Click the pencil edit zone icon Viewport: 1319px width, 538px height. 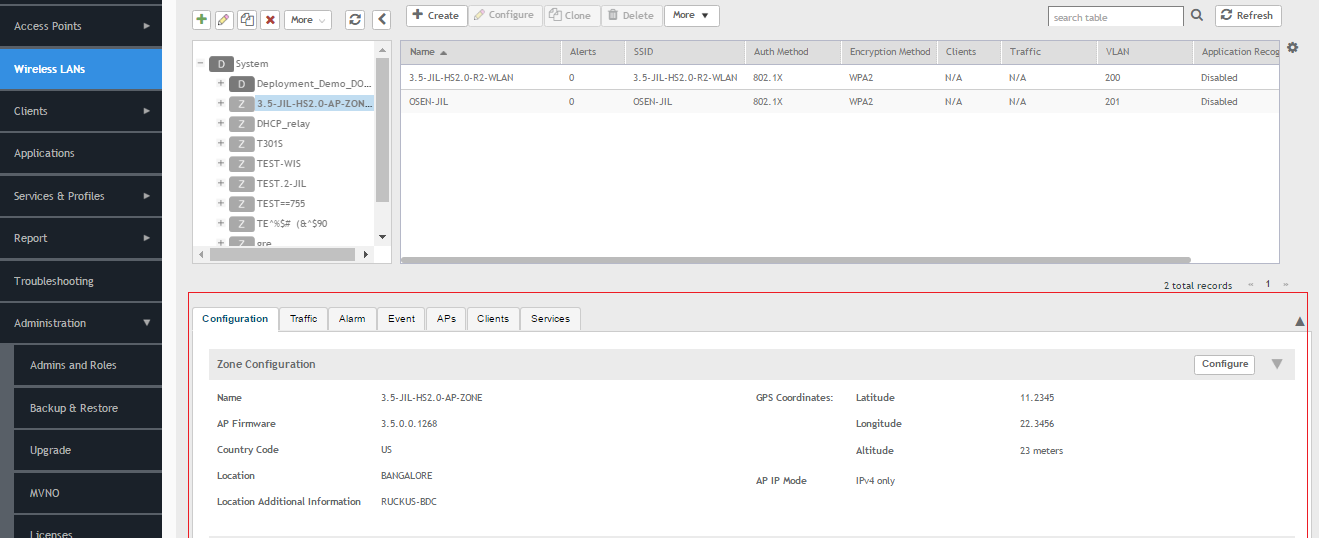tap(224, 19)
